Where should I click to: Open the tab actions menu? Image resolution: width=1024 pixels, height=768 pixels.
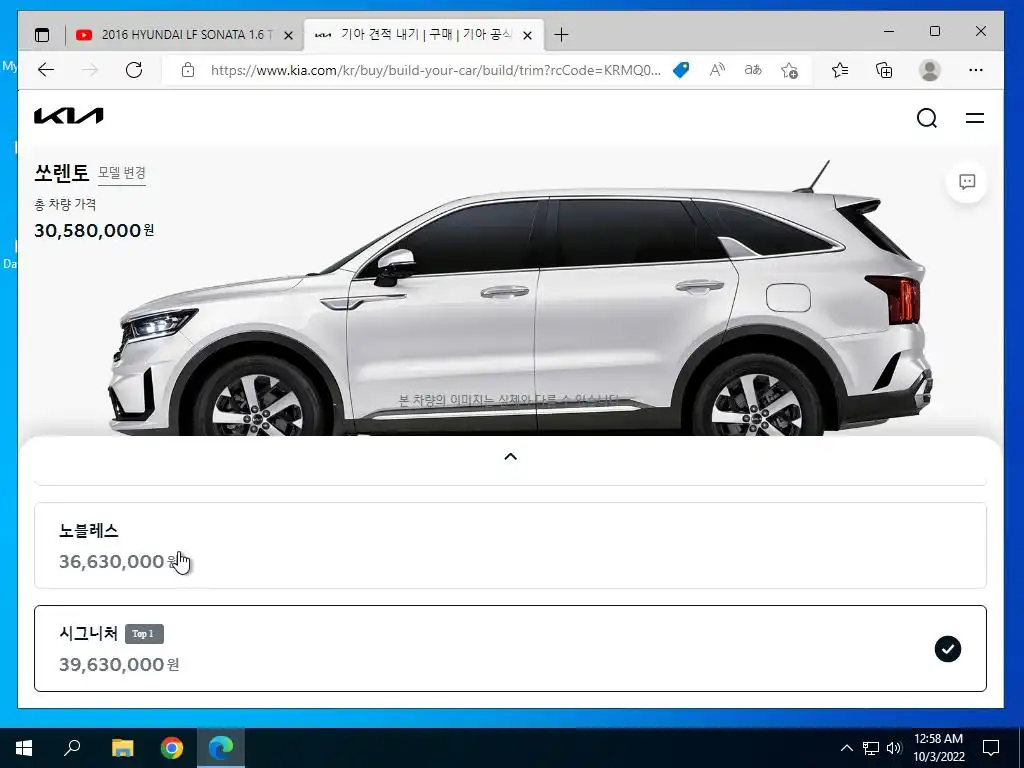pyautogui.click(x=42, y=35)
